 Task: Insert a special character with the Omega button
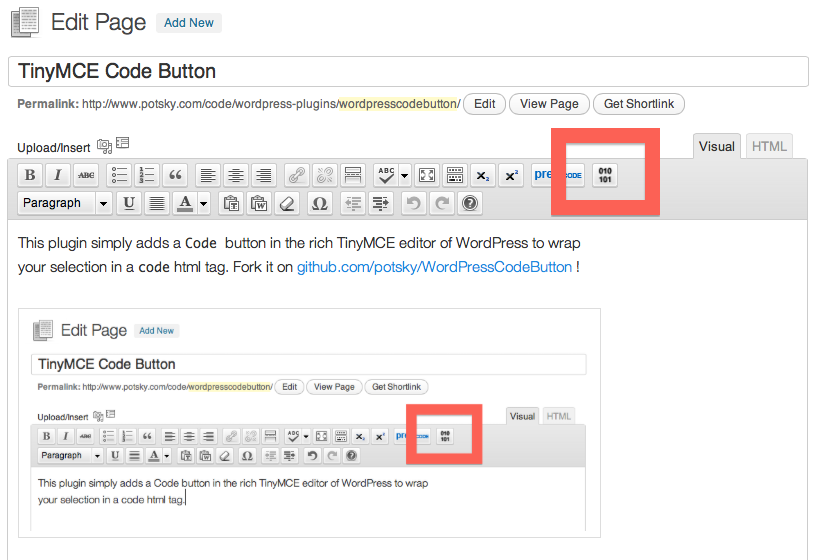(319, 203)
